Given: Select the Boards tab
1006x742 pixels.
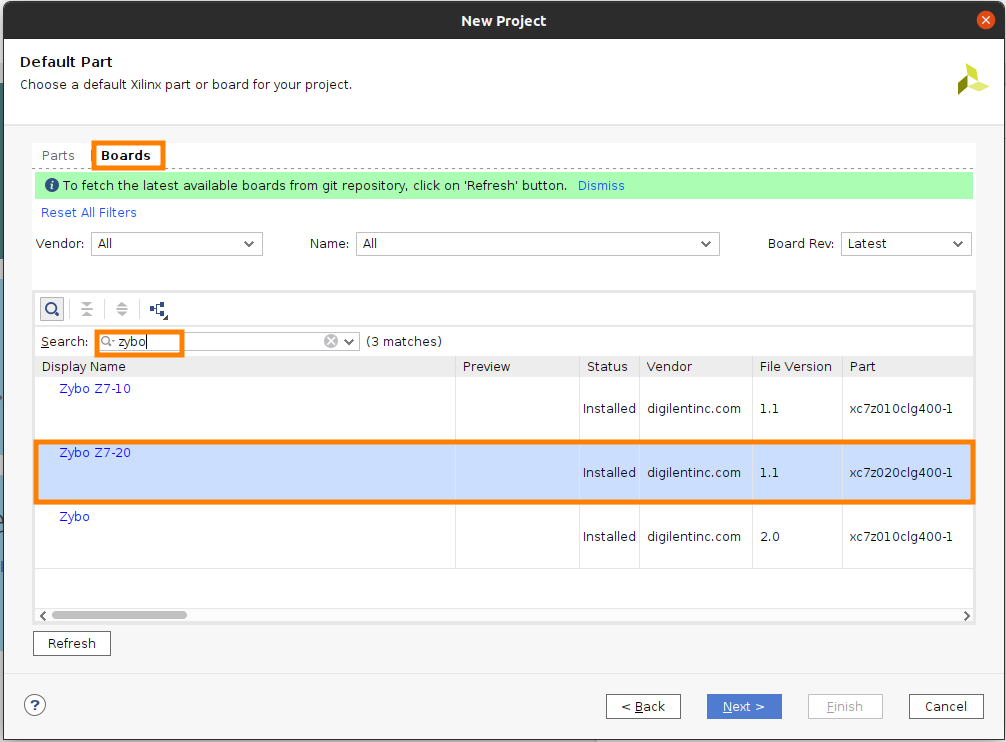Looking at the screenshot, I should pyautogui.click(x=126, y=155).
